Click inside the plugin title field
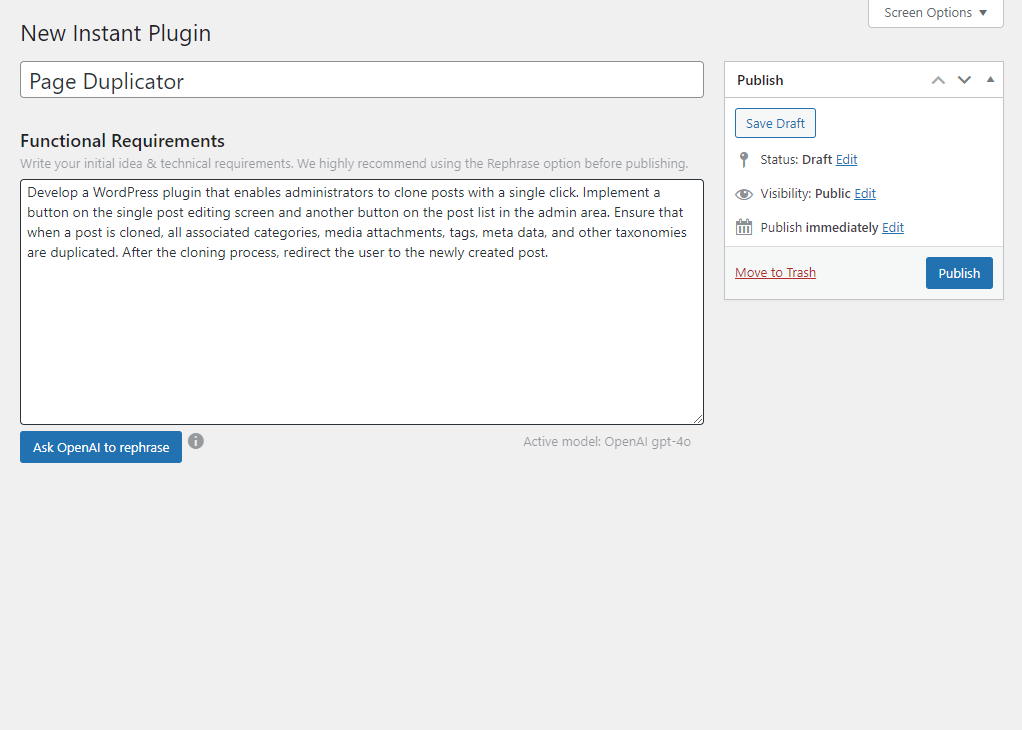Viewport: 1022px width, 730px height. [361, 80]
